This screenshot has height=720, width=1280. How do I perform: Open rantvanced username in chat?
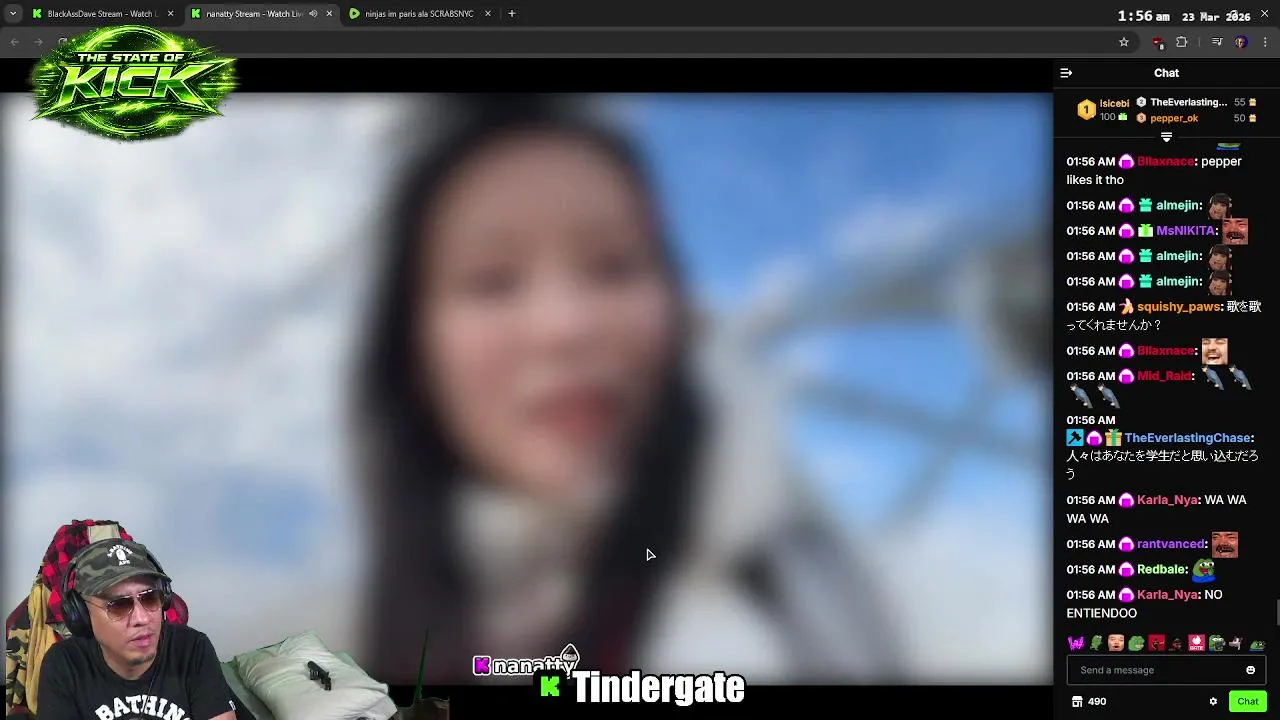coord(1171,544)
